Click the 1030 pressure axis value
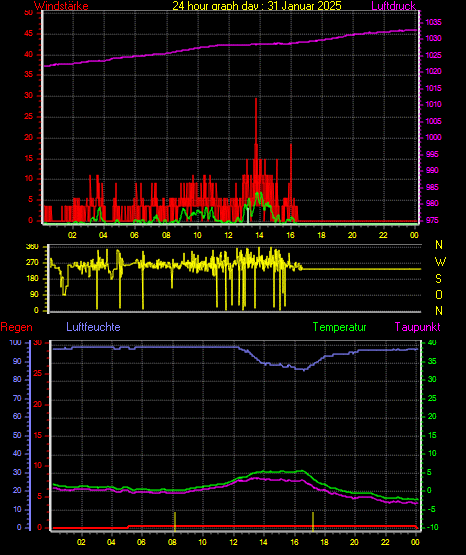 (433, 38)
